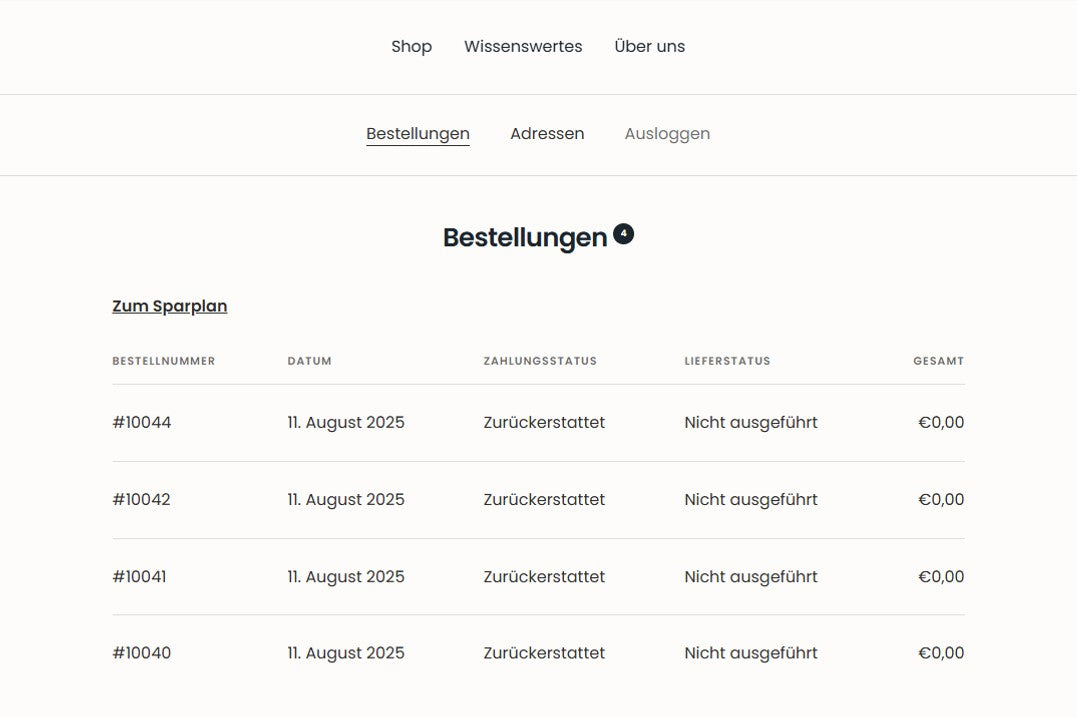Click the Gesamt column header
The width and height of the screenshot is (1077, 718).
coord(938,361)
